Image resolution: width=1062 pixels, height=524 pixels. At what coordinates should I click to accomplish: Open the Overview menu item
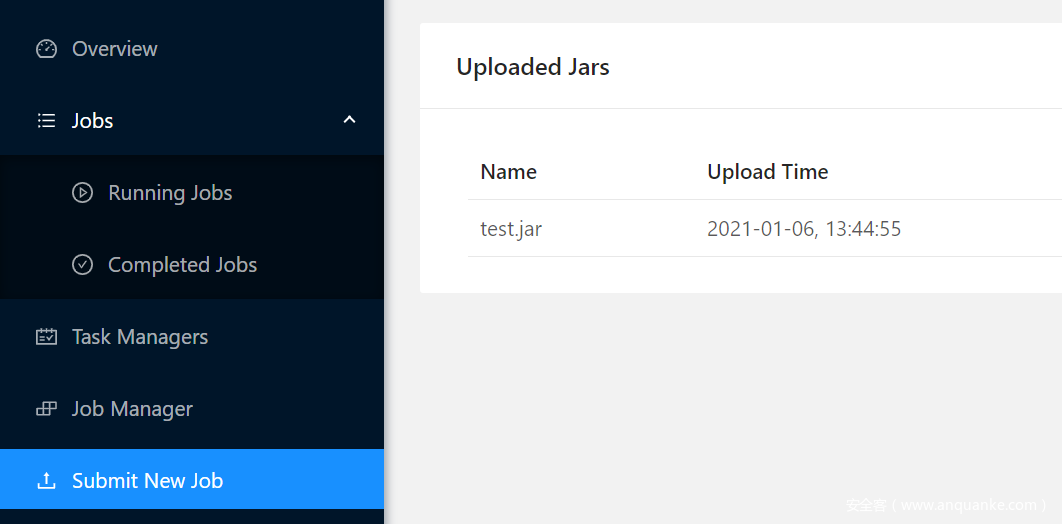[x=192, y=49]
